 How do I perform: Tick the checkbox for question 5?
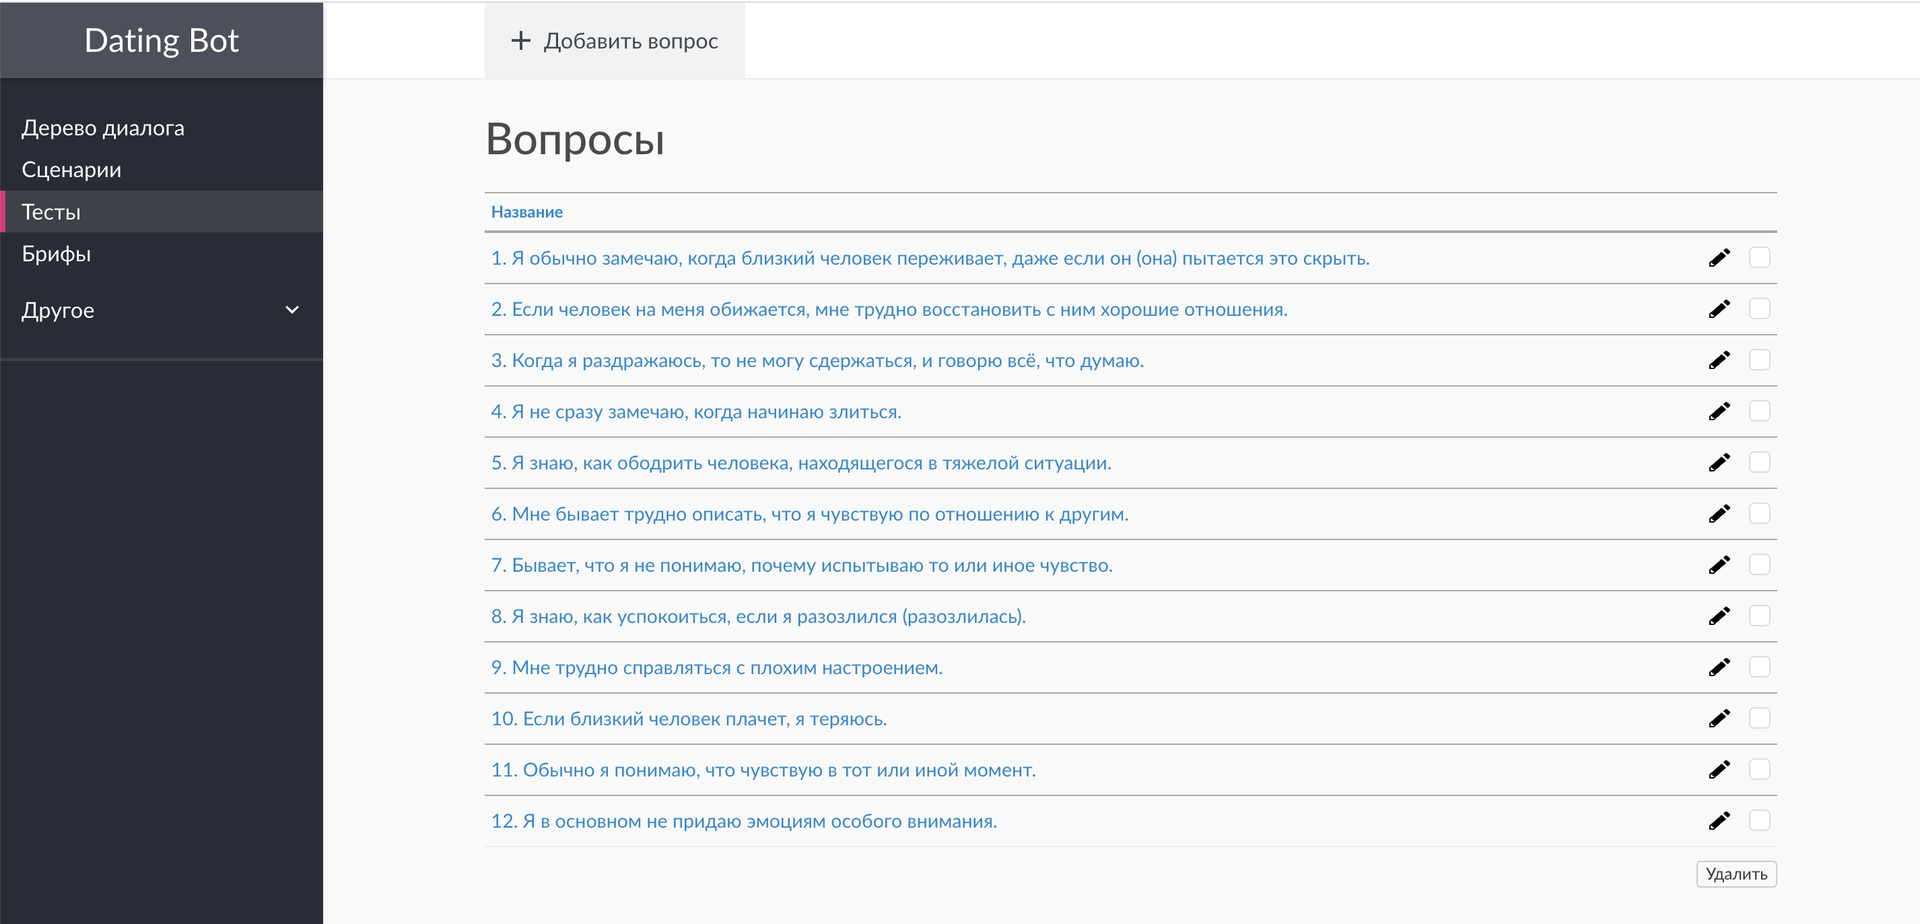click(1760, 462)
